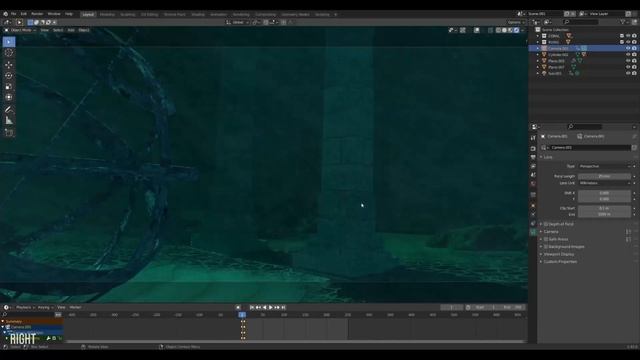Select the Annotate tool

9,109
